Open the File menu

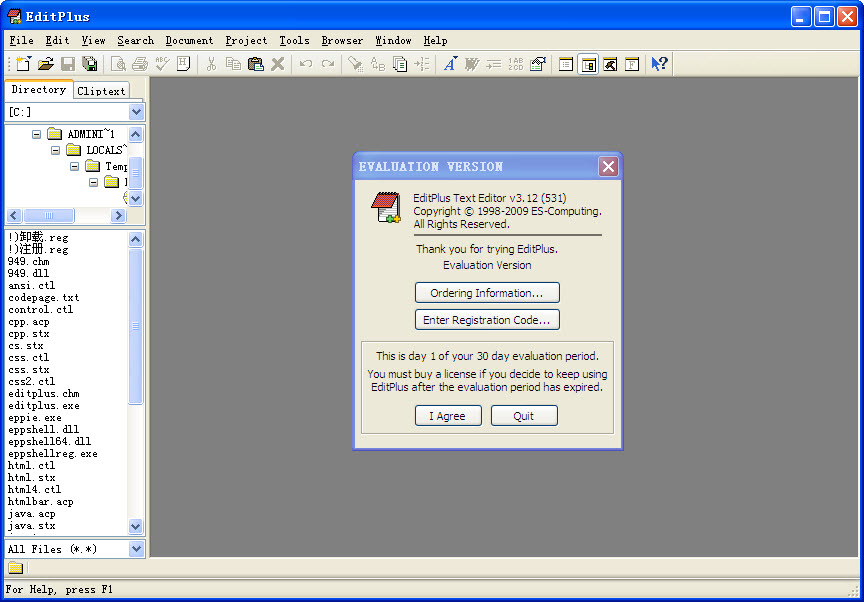(x=21, y=40)
